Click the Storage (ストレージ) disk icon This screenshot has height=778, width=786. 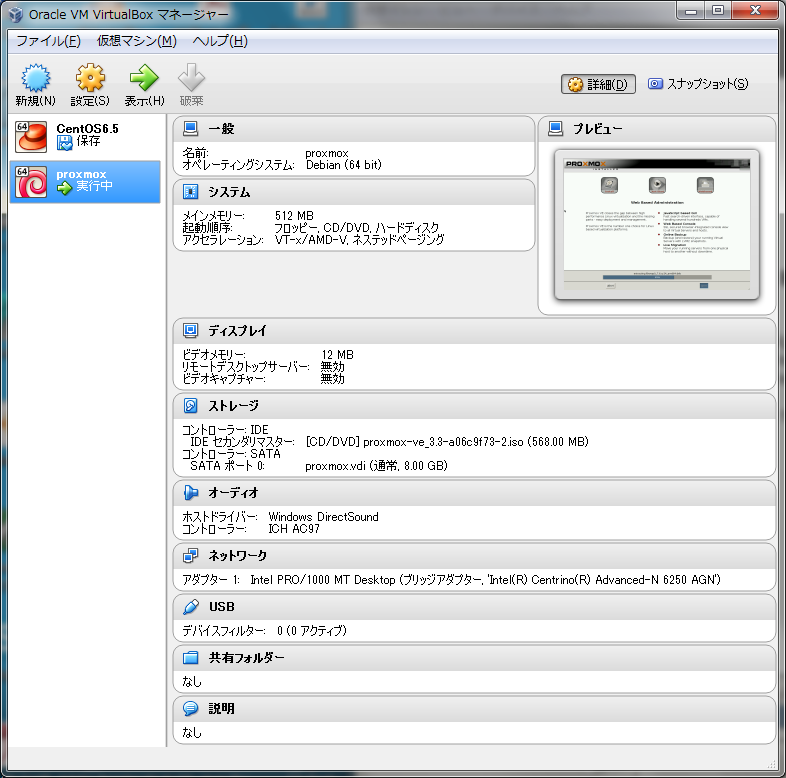tap(190, 406)
